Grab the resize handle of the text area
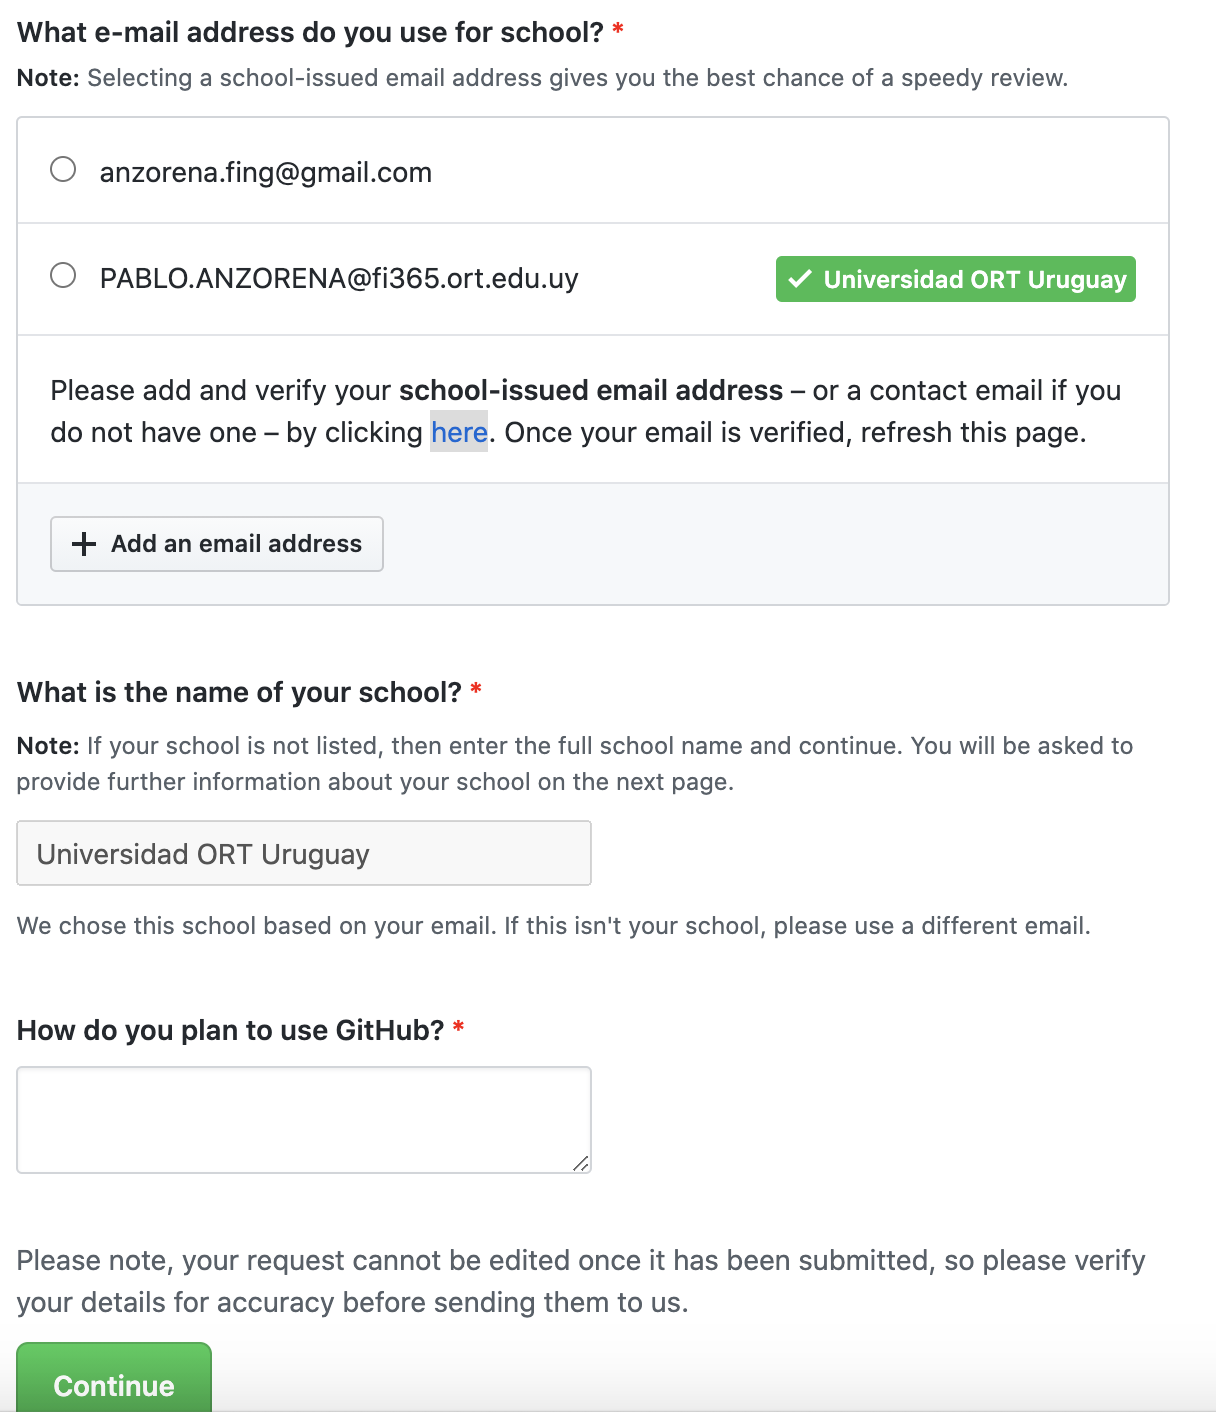The height and width of the screenshot is (1412, 1216). pos(581,1163)
